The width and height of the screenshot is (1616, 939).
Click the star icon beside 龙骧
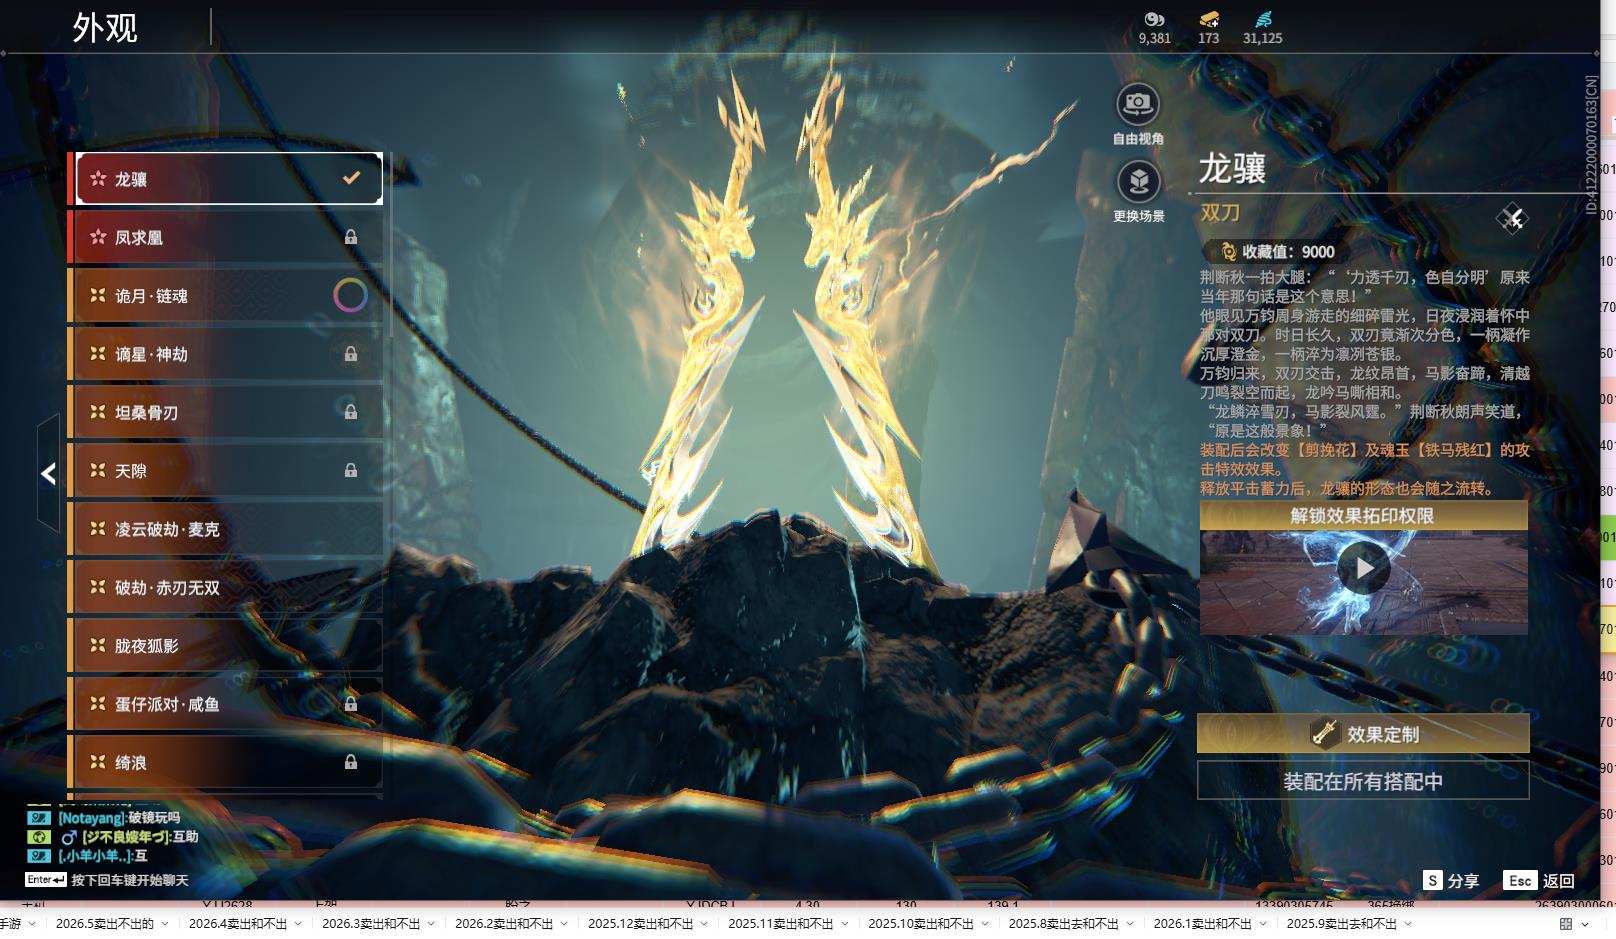(x=98, y=179)
